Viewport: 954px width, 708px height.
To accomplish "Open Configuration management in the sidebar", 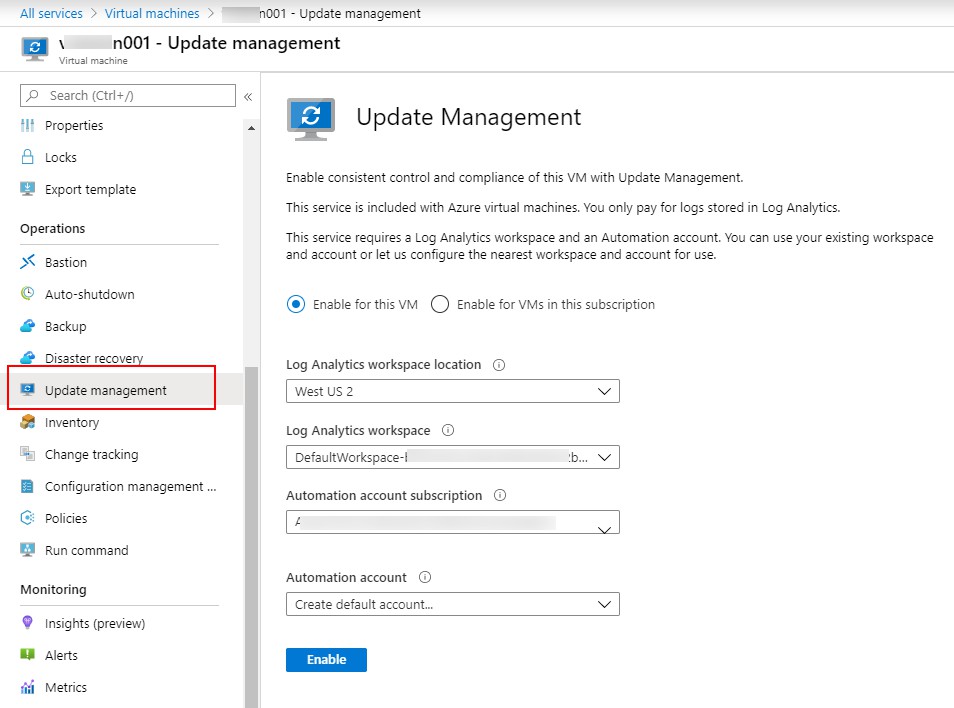I will click(x=130, y=487).
